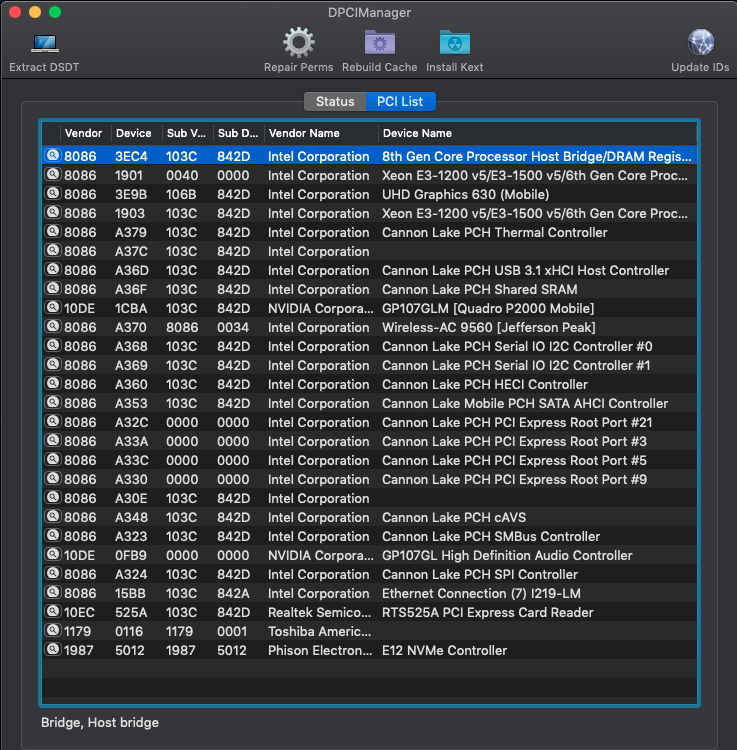Click lookup icon for HECI Controller row
Screen dimensions: 737x750
click(x=53, y=384)
